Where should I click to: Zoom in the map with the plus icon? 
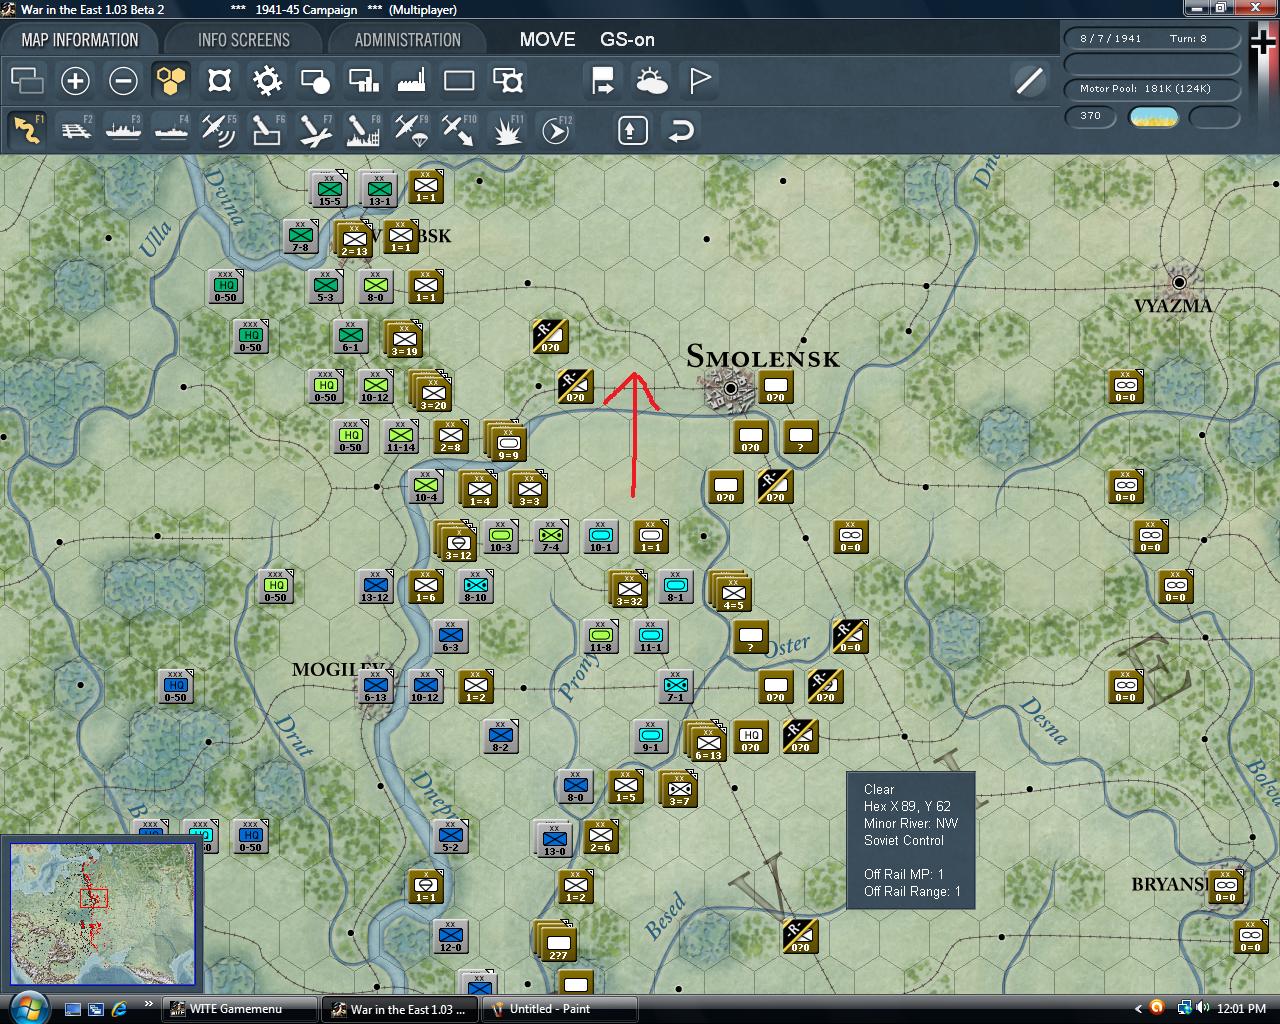pyautogui.click(x=75, y=81)
